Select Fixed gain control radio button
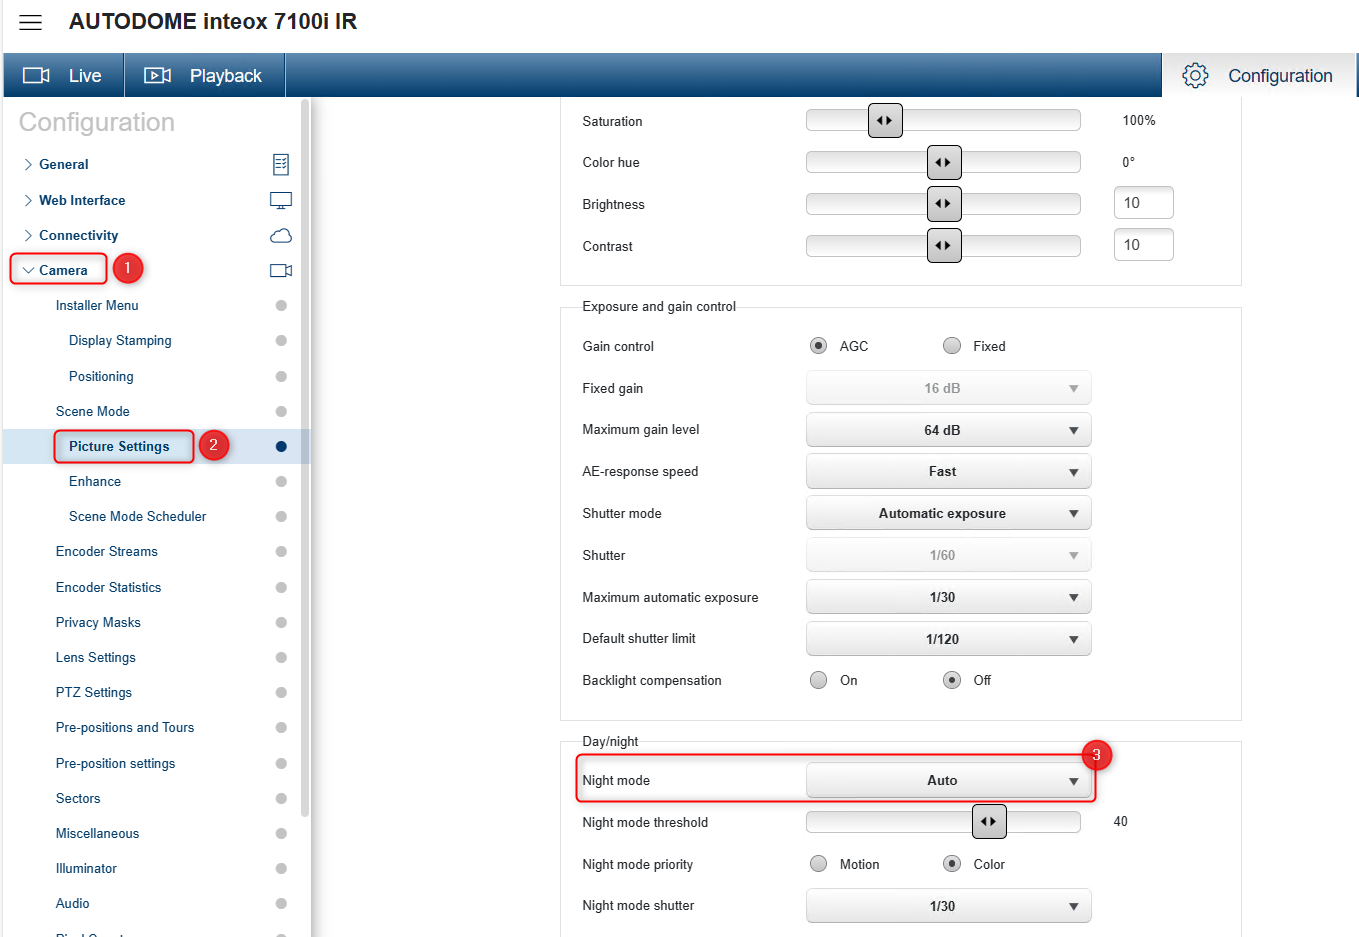1359x937 pixels. [952, 346]
